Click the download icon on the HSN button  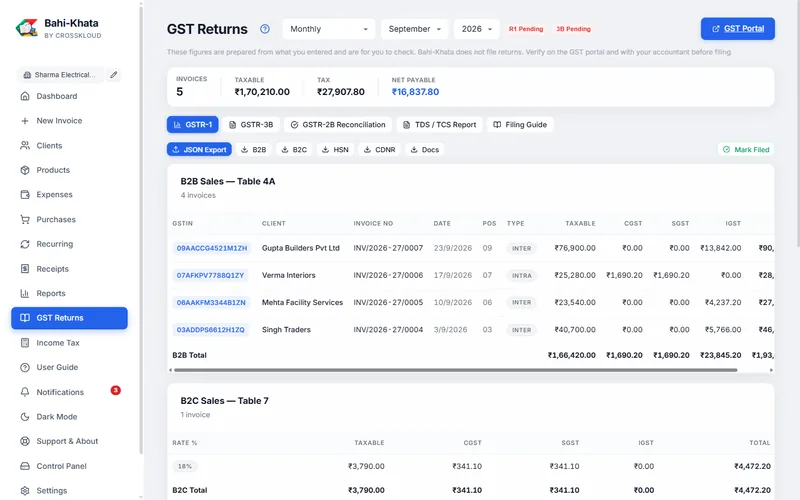click(x=325, y=149)
